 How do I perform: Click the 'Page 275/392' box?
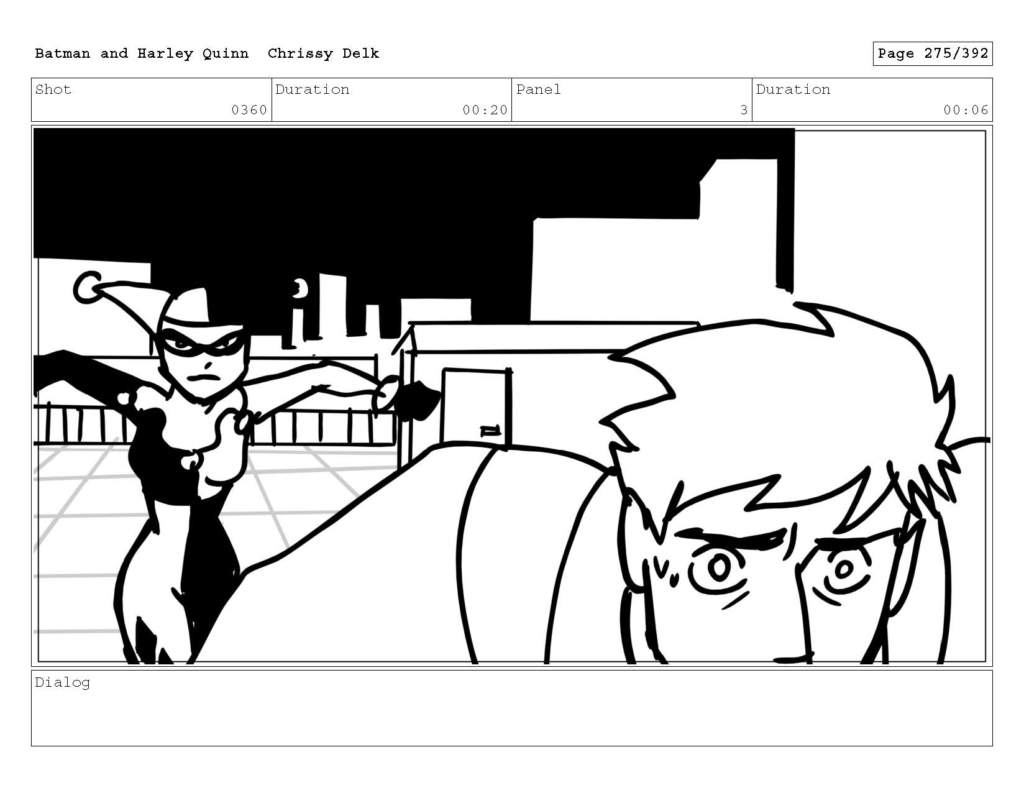[x=932, y=54]
